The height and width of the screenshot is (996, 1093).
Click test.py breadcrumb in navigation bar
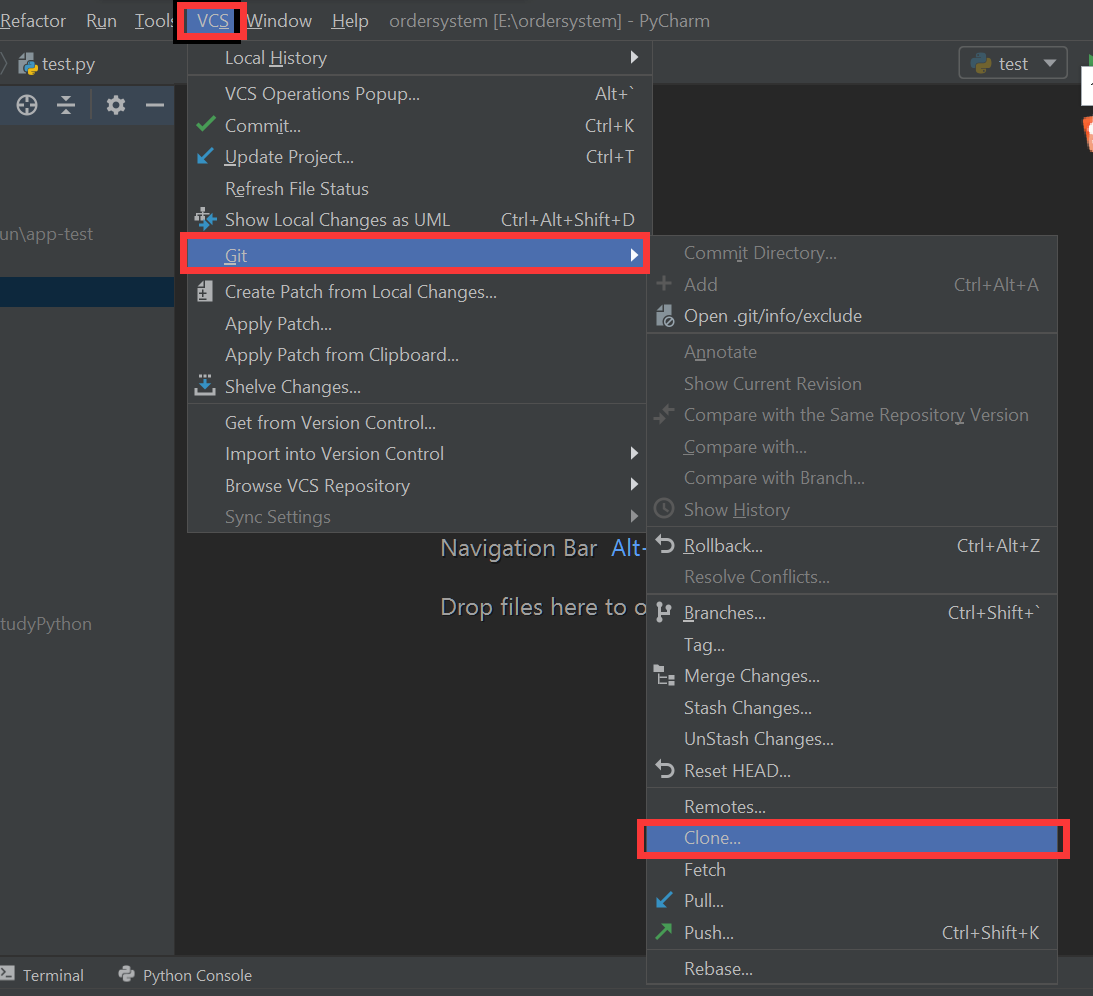click(x=56, y=64)
